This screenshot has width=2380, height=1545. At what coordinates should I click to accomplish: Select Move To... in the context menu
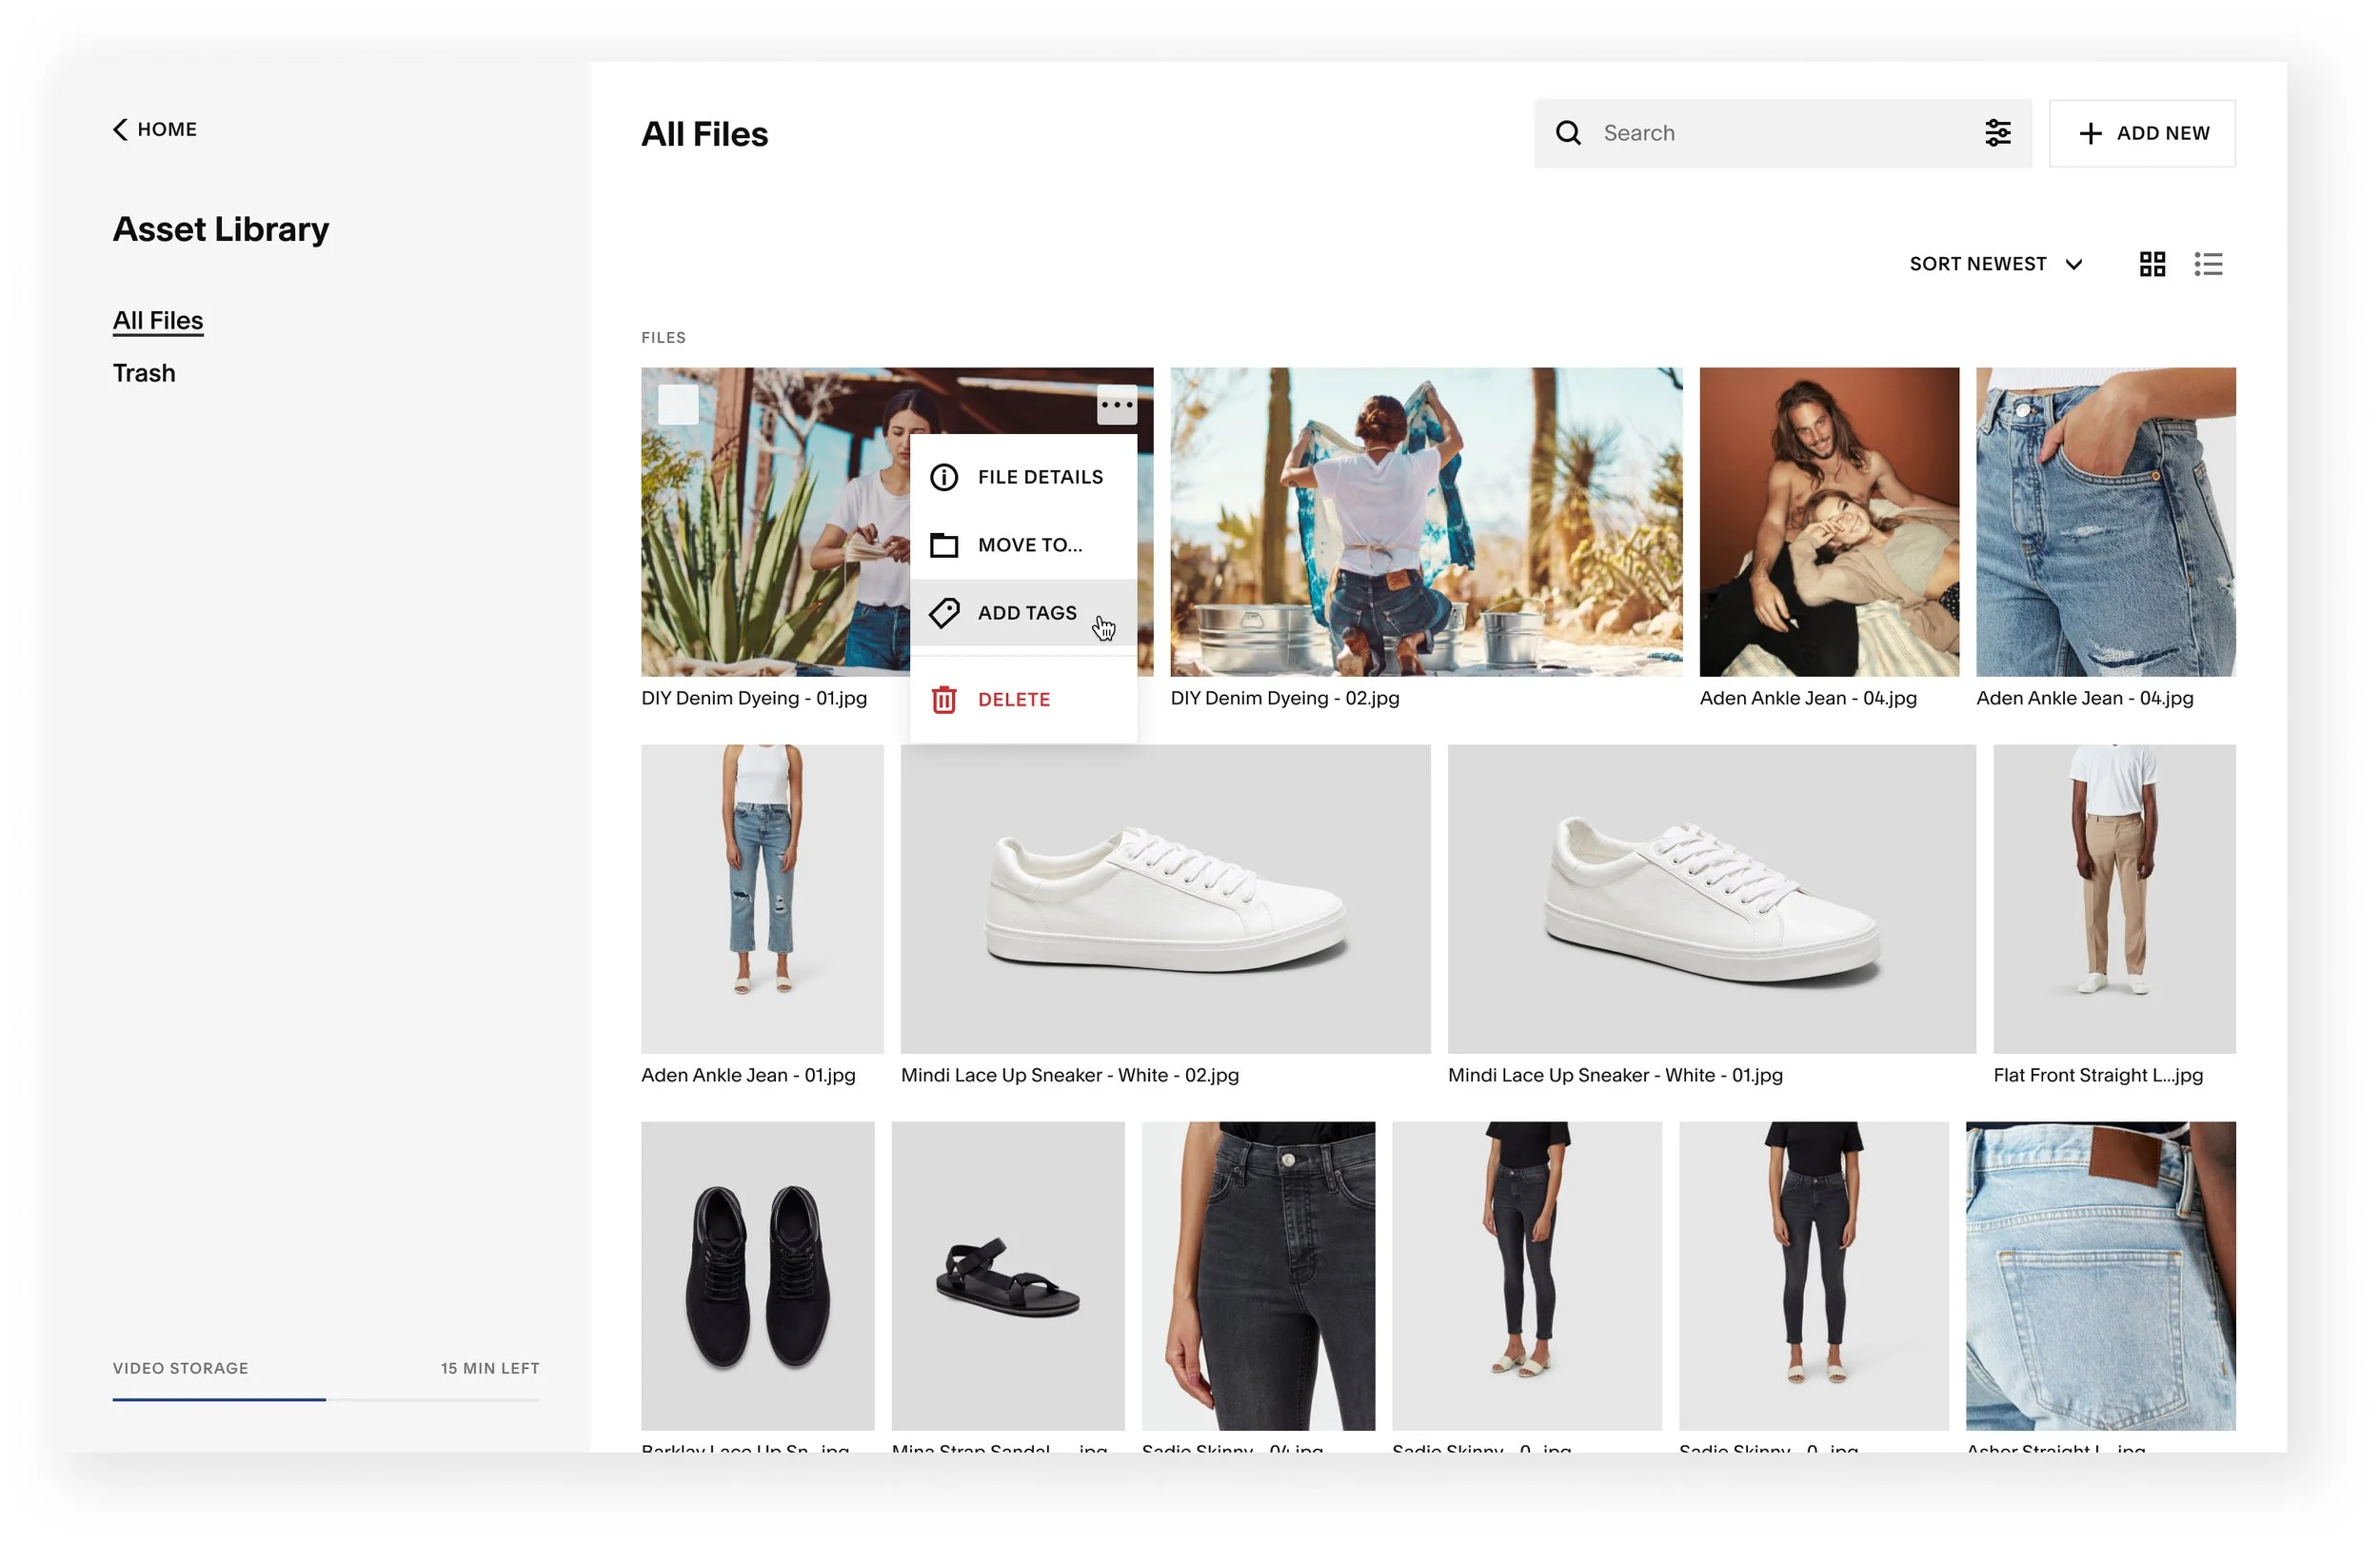[1029, 545]
